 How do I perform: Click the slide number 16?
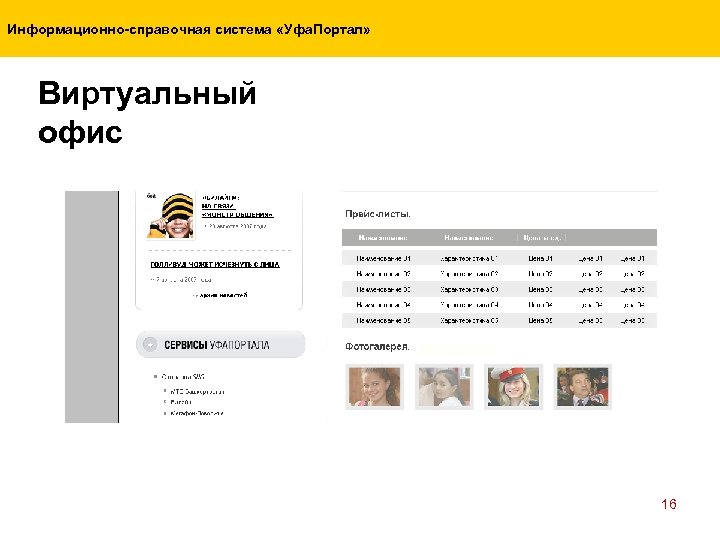coord(669,504)
